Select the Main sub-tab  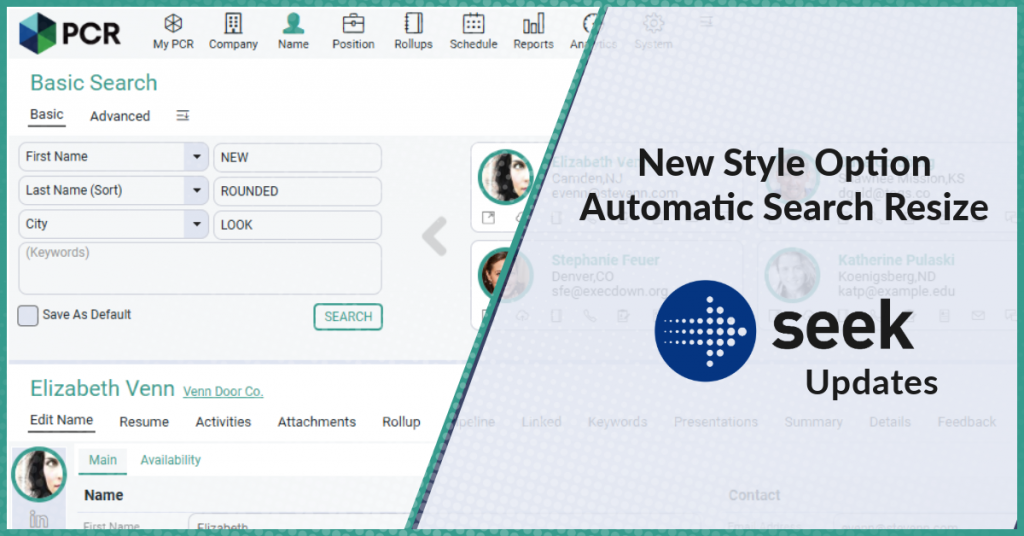coord(103,460)
